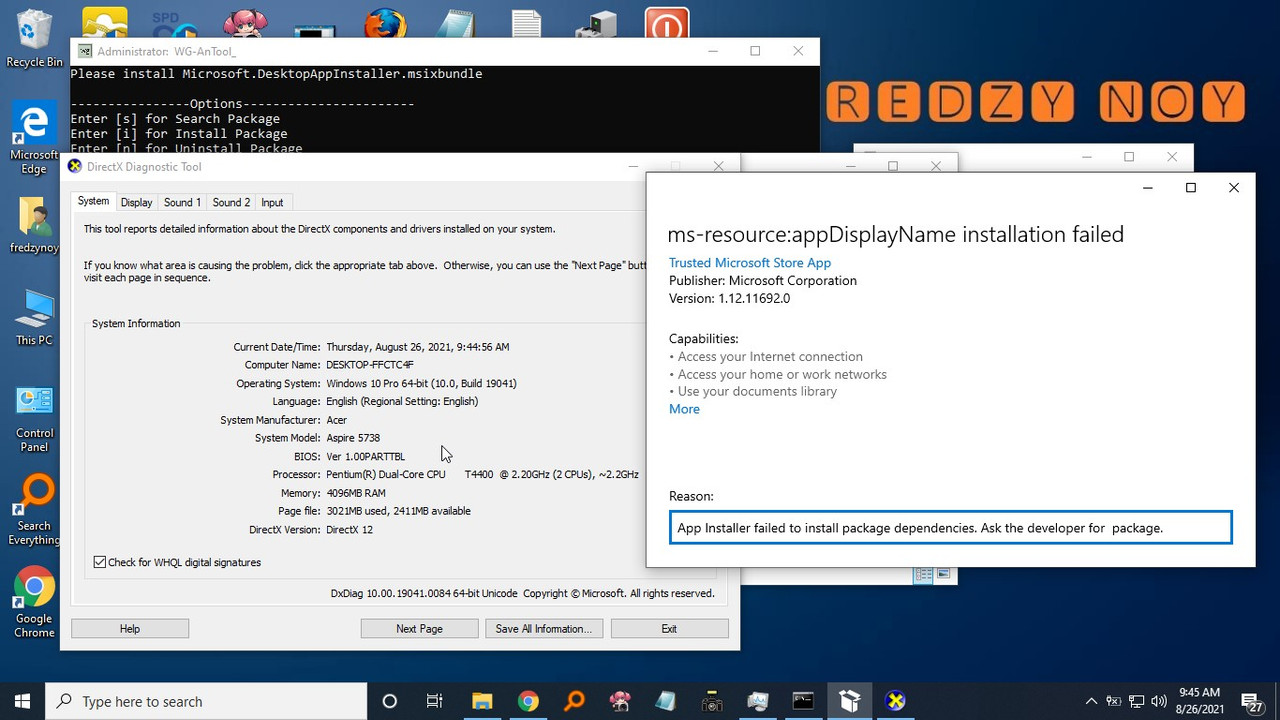Viewport: 1280px width, 720px height.
Task: Open the volume icon in system tray
Action: click(1160, 701)
